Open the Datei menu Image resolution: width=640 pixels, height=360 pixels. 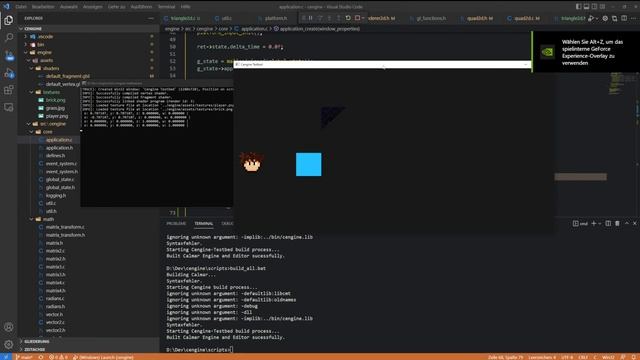pyautogui.click(x=21, y=7)
